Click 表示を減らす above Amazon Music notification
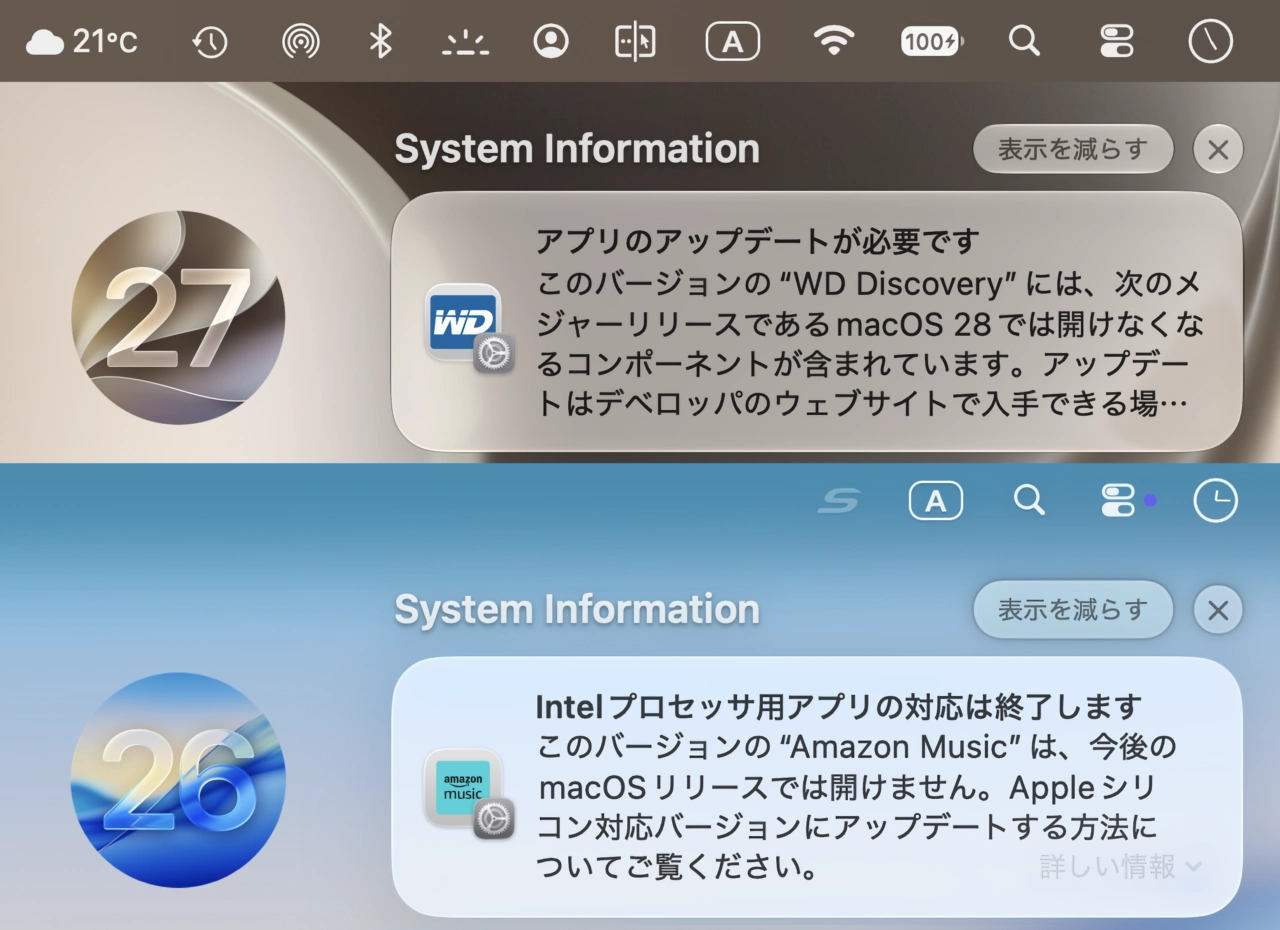This screenshot has width=1280, height=930. [x=1073, y=610]
